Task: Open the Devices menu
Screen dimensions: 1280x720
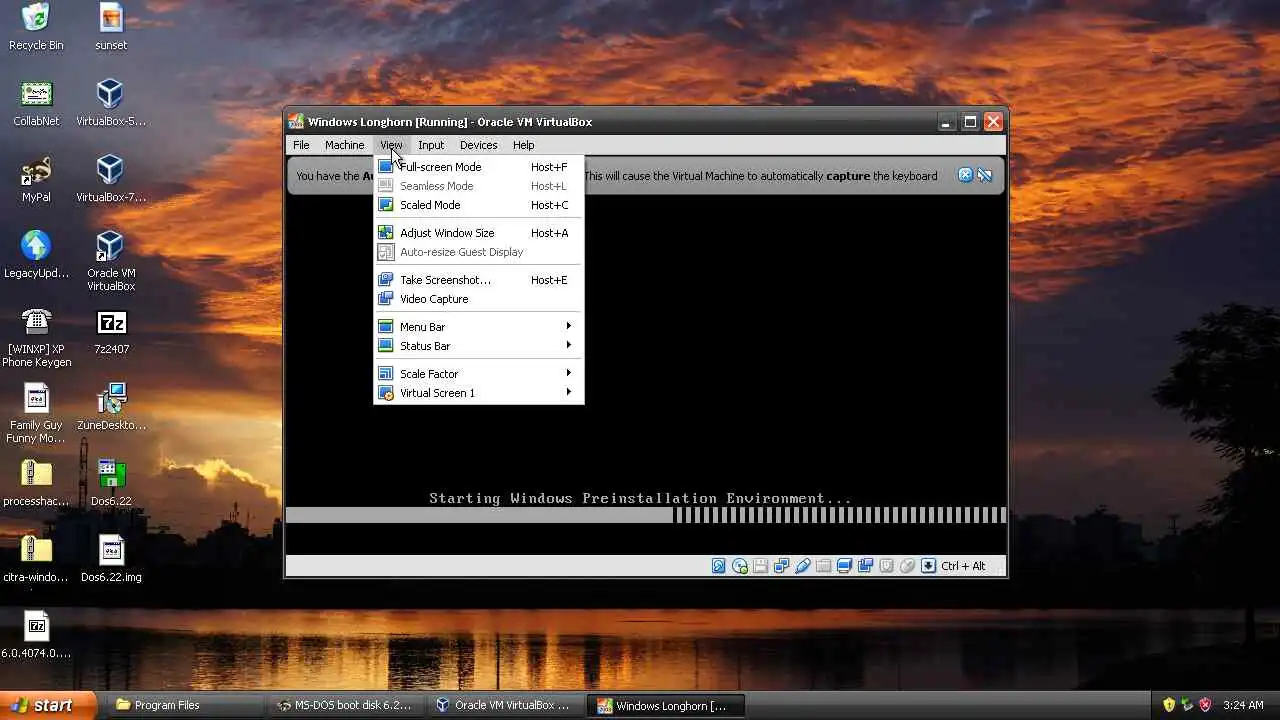Action: point(478,145)
